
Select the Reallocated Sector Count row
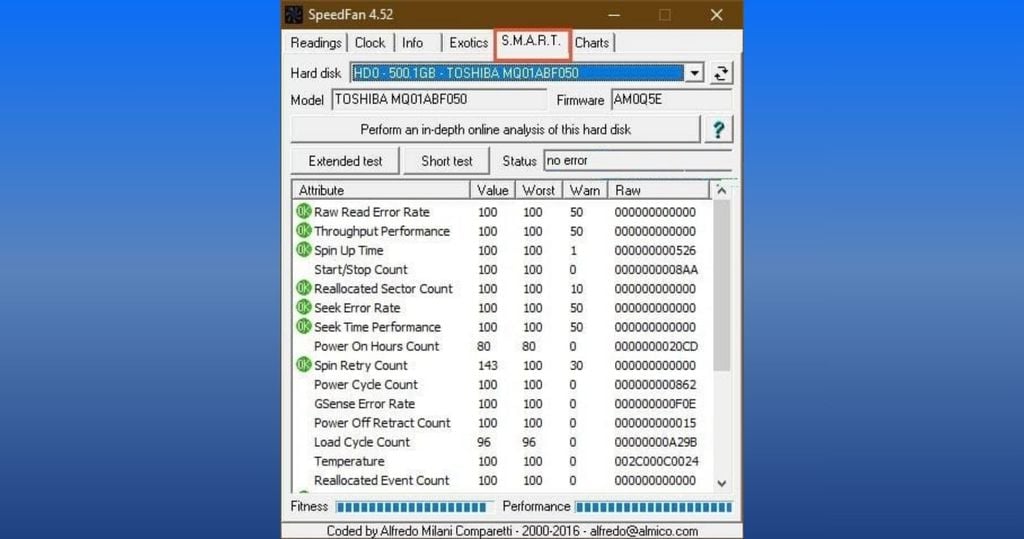pos(502,288)
